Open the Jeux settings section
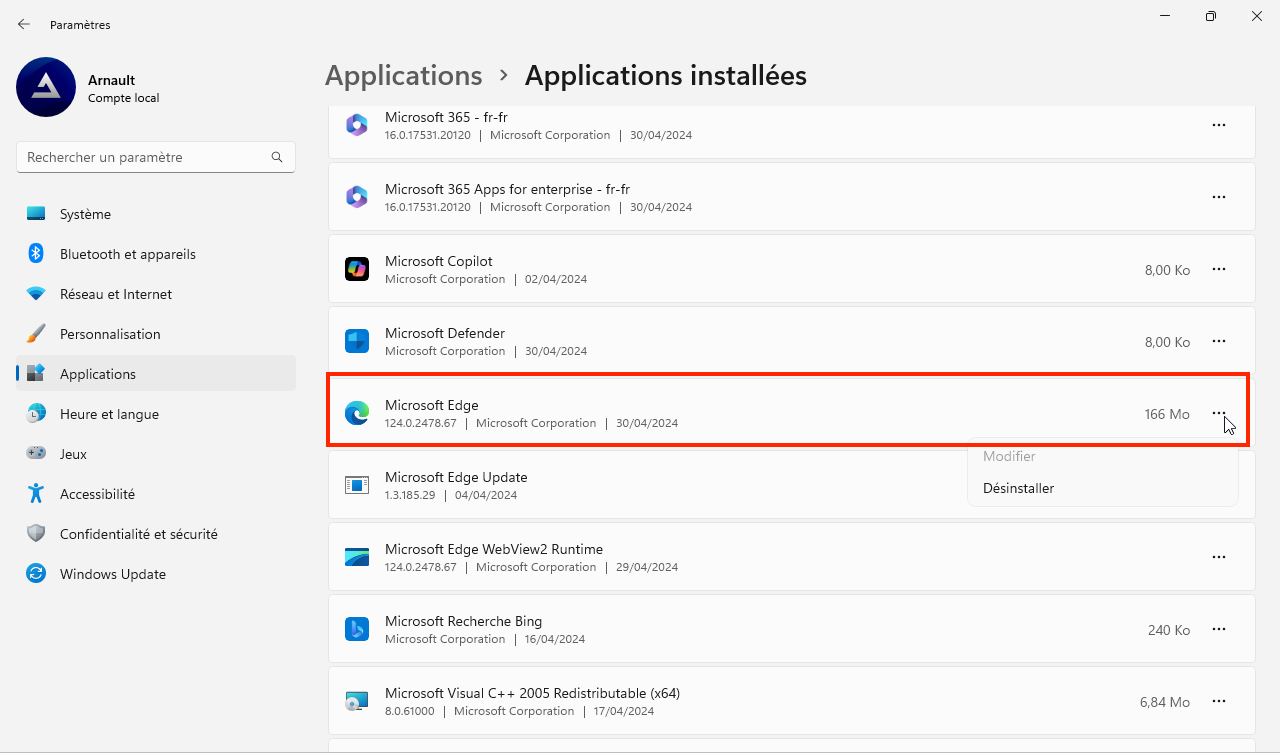1280x753 pixels. (x=70, y=453)
